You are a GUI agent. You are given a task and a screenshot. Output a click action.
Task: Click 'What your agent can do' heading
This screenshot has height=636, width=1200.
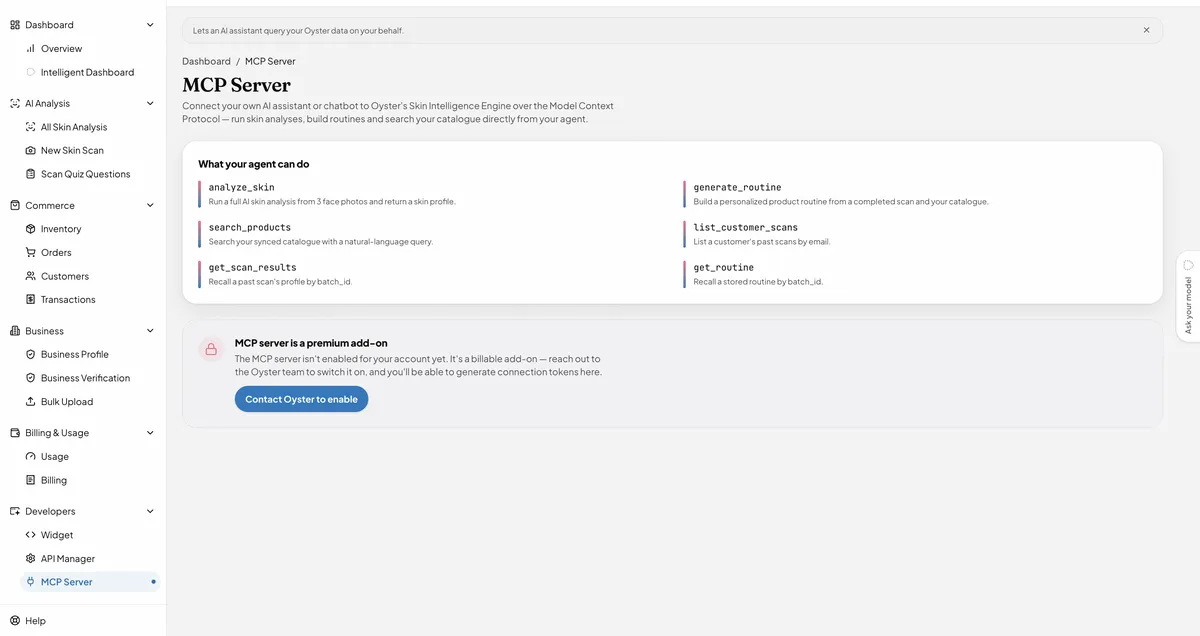click(253, 164)
